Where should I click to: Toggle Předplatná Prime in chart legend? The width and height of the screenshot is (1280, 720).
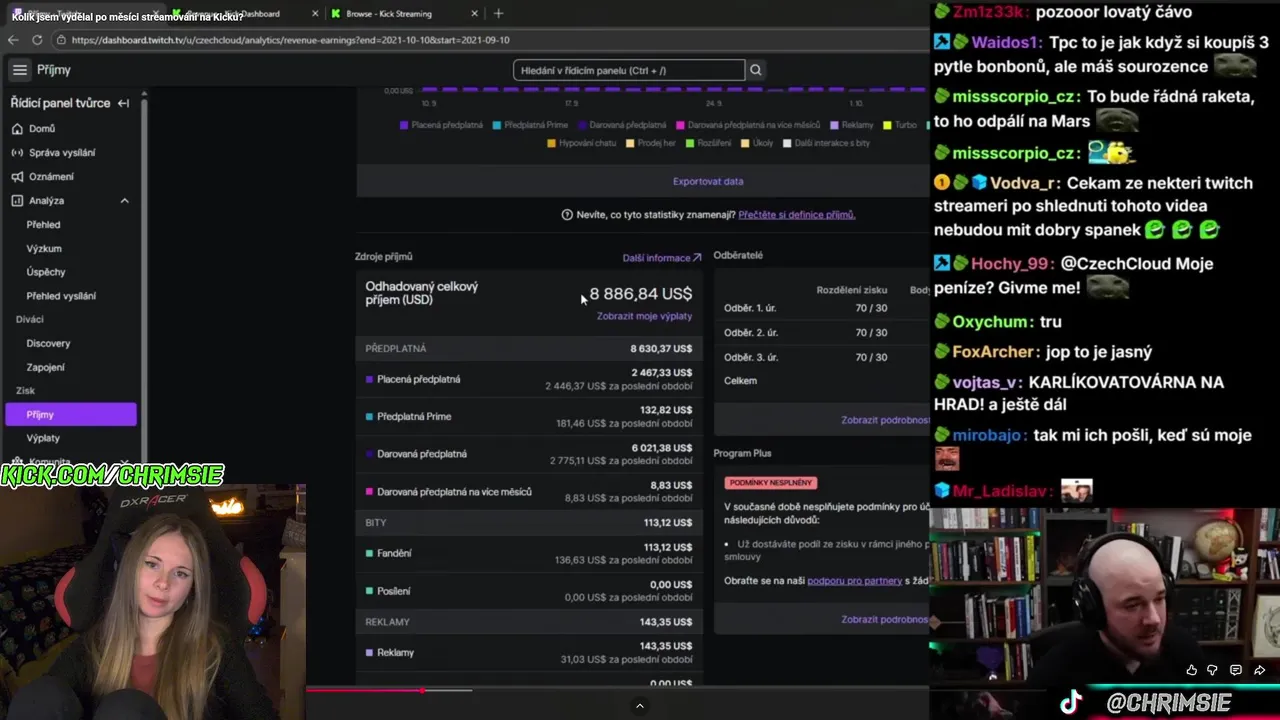530,125
